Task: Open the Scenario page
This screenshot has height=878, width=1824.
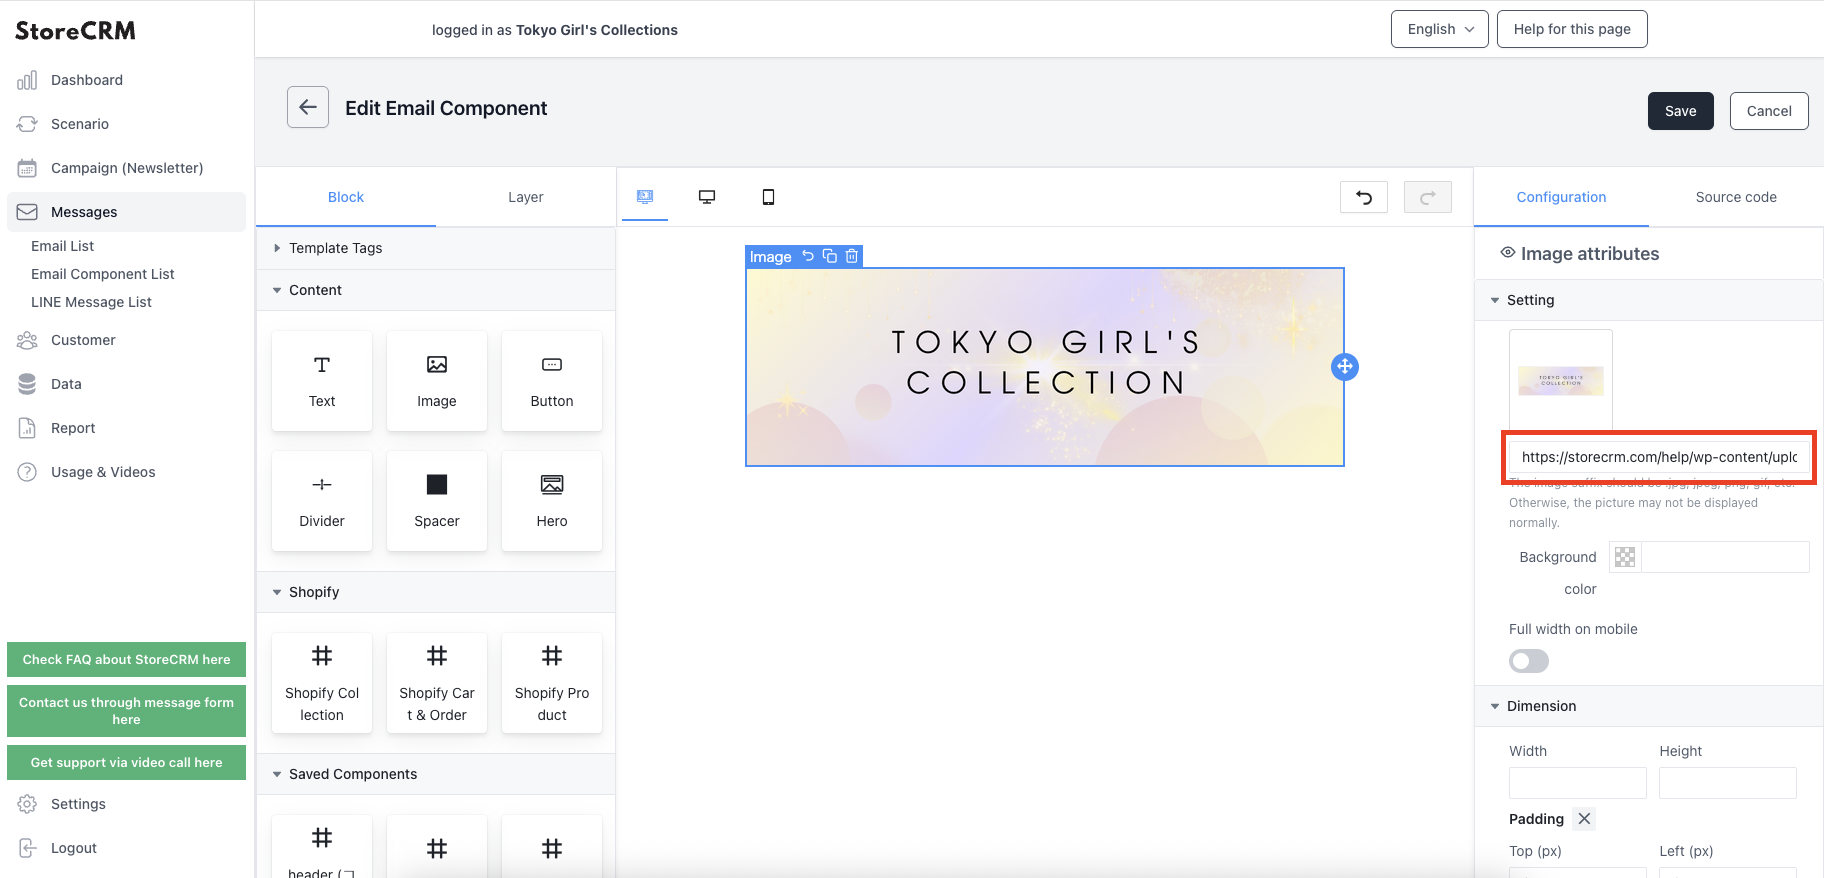Action: pyautogui.click(x=80, y=124)
